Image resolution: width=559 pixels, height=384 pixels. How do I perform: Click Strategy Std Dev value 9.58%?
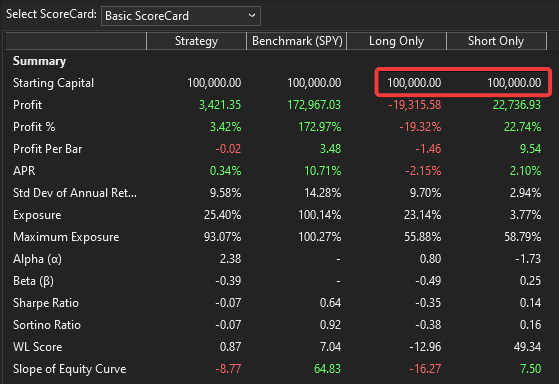click(x=226, y=193)
